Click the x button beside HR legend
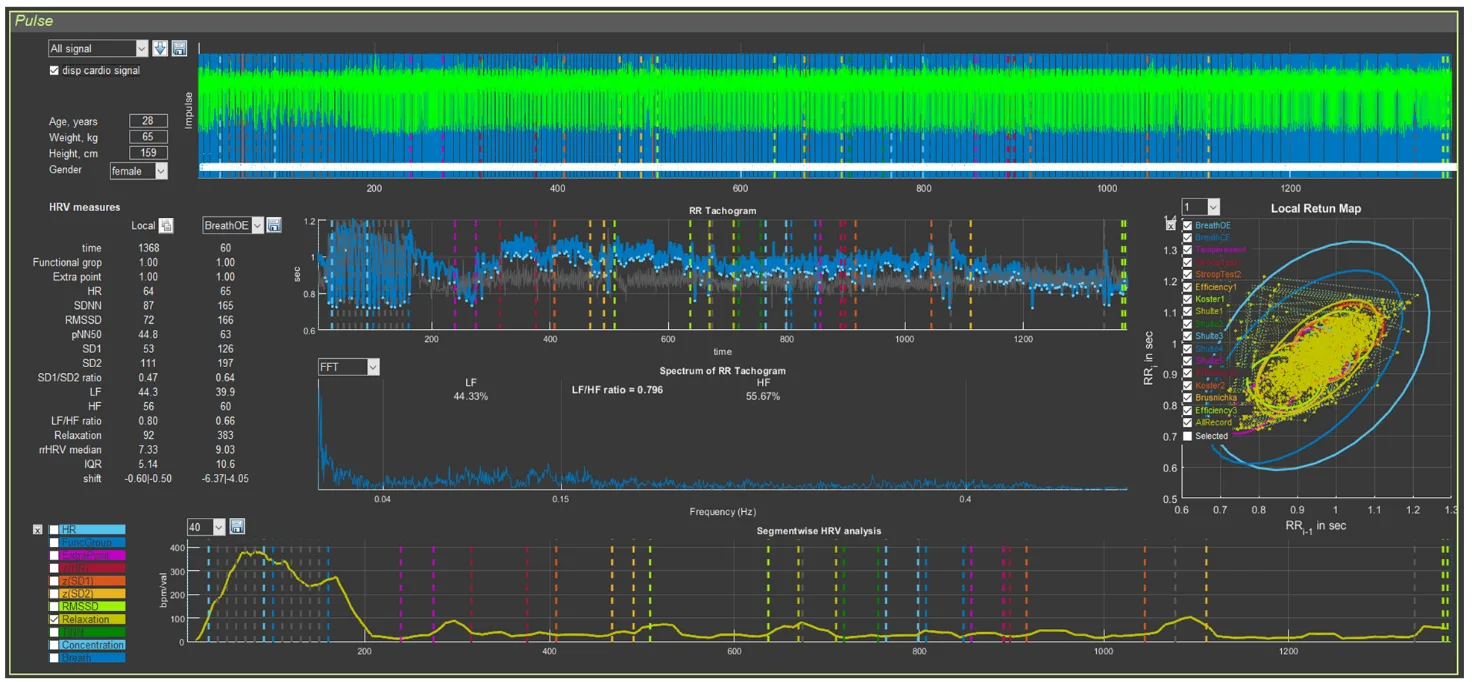1472x682 pixels. 38,530
